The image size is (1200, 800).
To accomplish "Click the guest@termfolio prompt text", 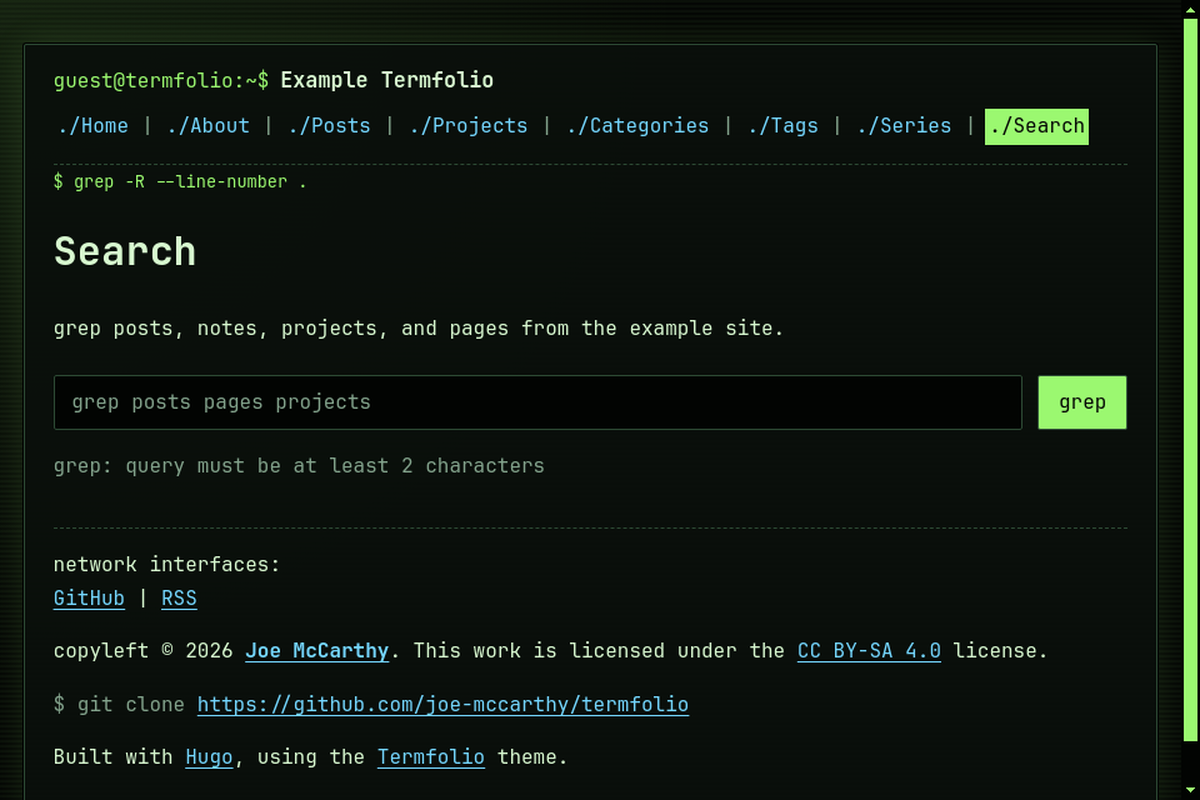I will tap(161, 80).
